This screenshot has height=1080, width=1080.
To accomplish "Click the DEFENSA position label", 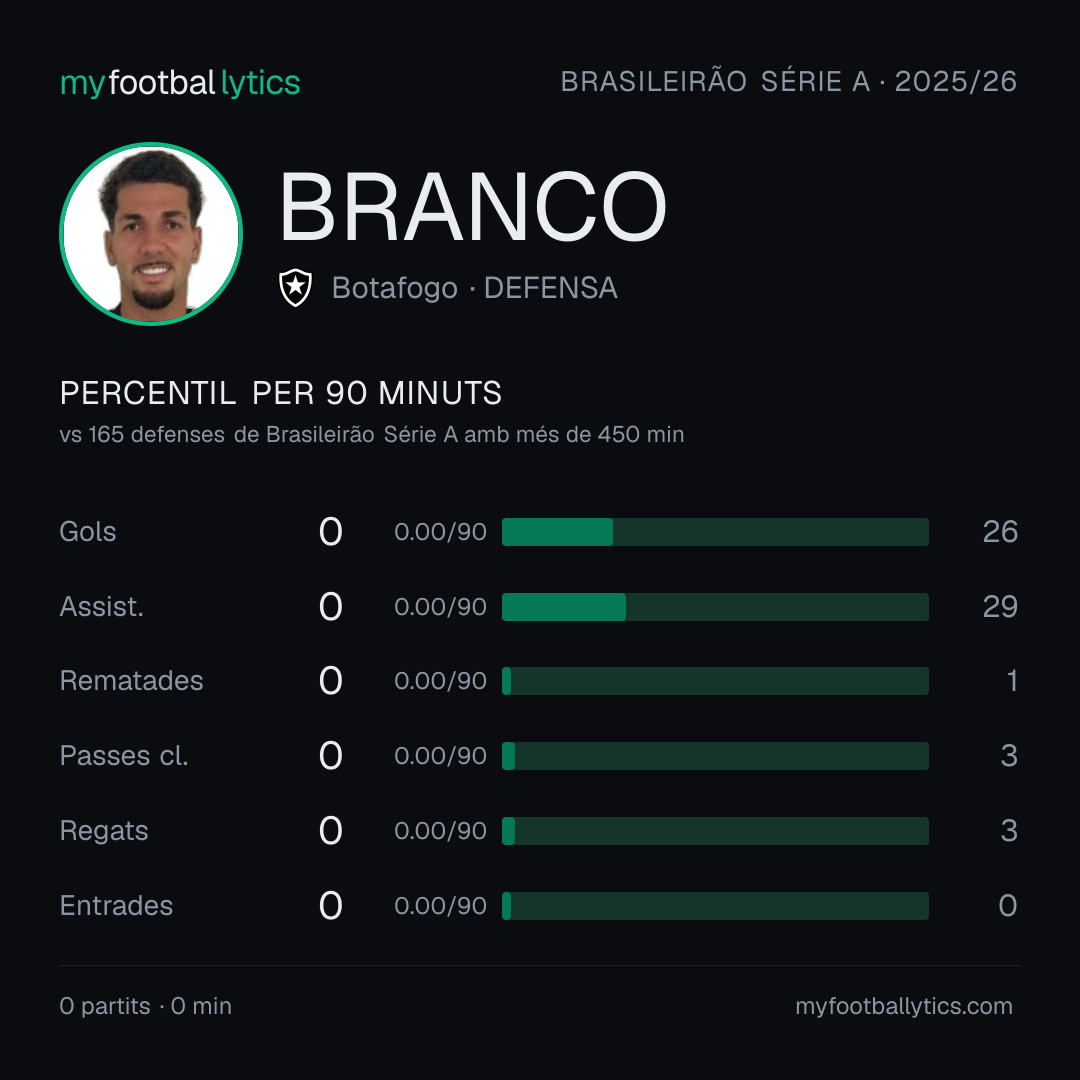I will click(551, 288).
